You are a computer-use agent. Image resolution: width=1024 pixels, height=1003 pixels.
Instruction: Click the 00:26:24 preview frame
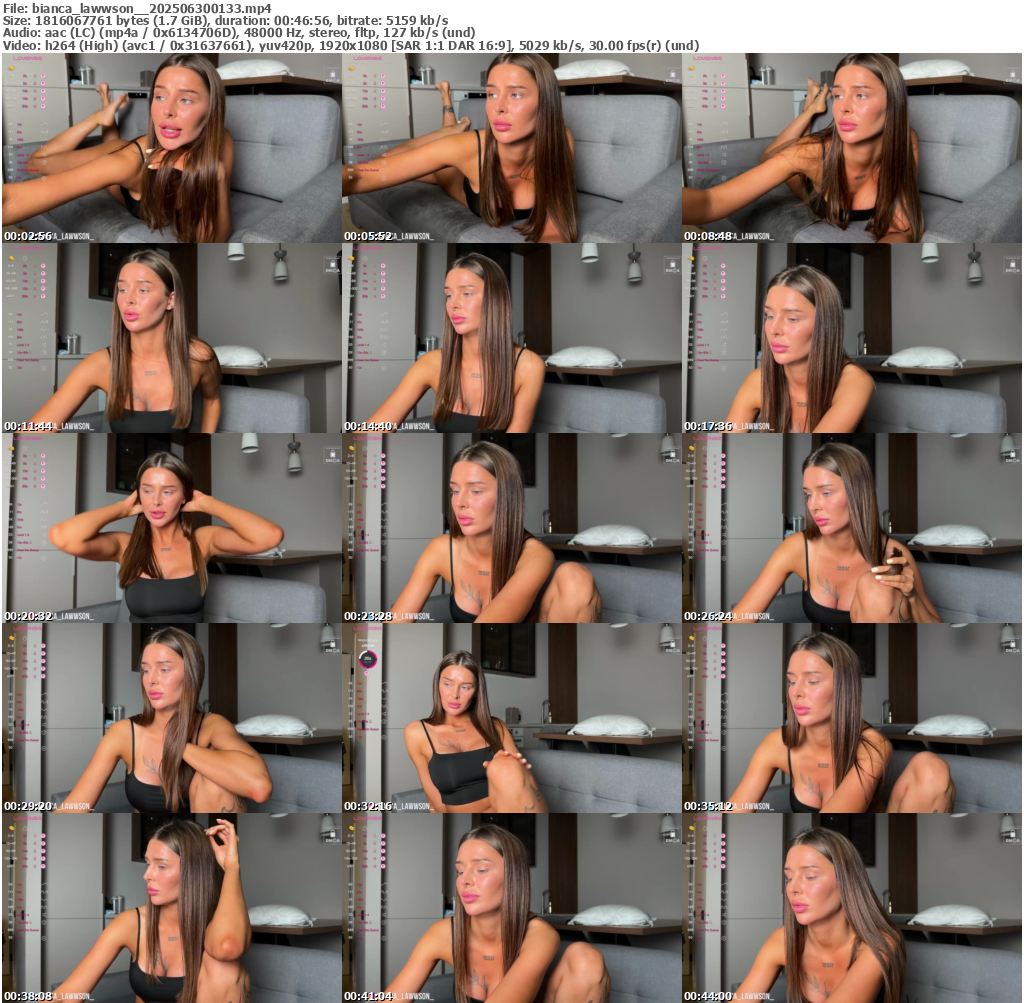coord(851,528)
